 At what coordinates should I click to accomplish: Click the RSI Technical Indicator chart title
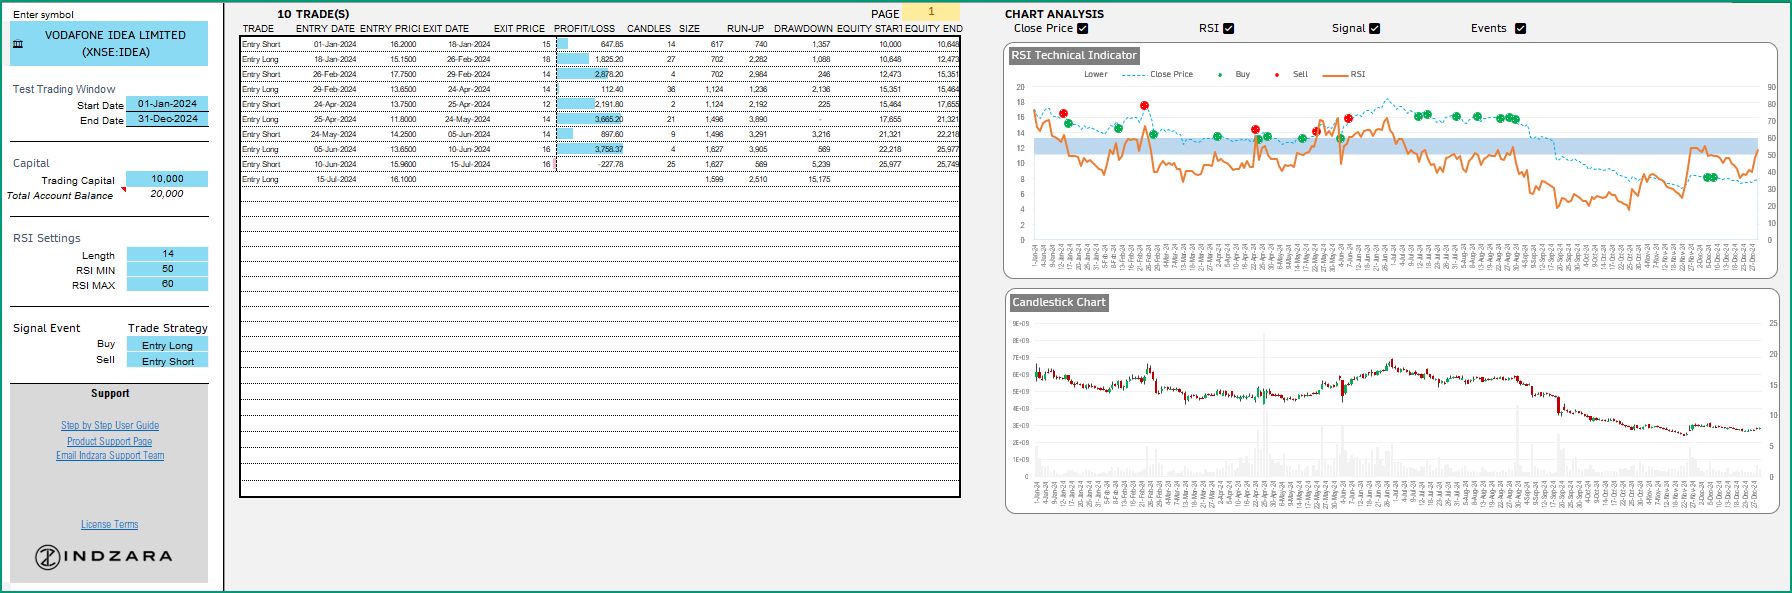click(x=1074, y=56)
